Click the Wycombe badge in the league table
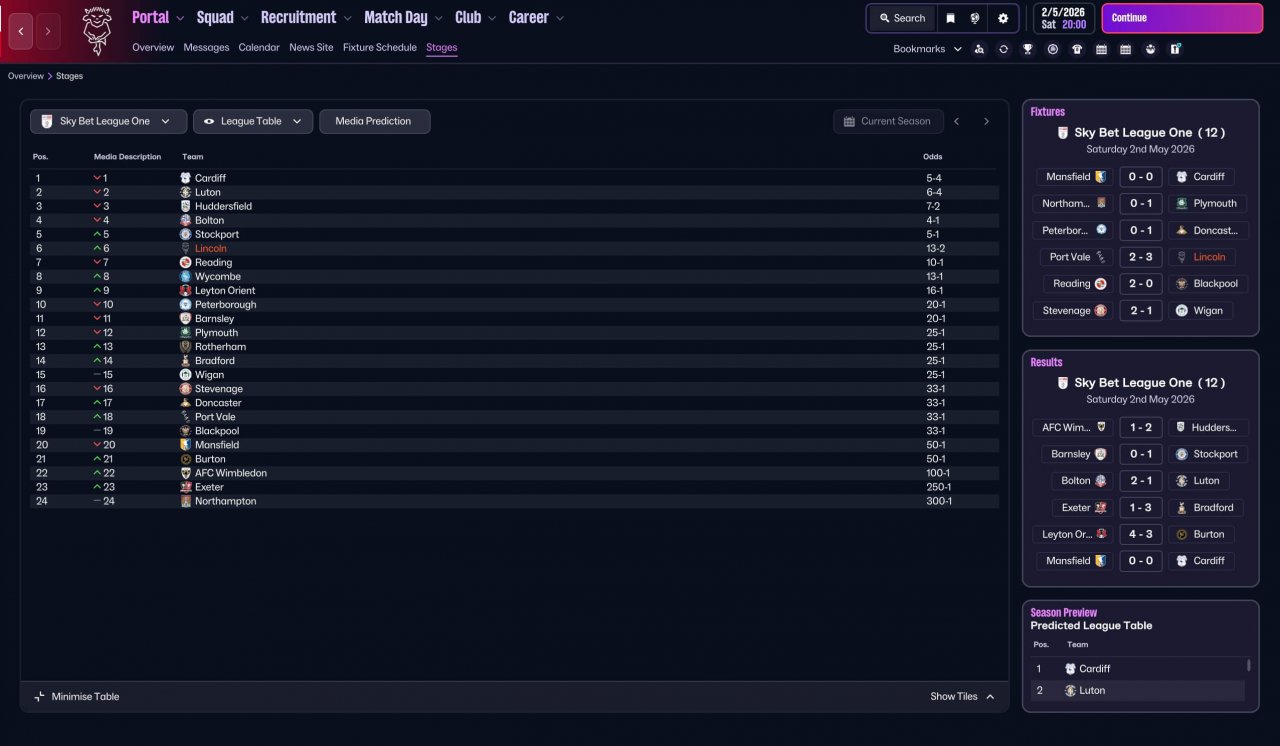 pyautogui.click(x=185, y=276)
